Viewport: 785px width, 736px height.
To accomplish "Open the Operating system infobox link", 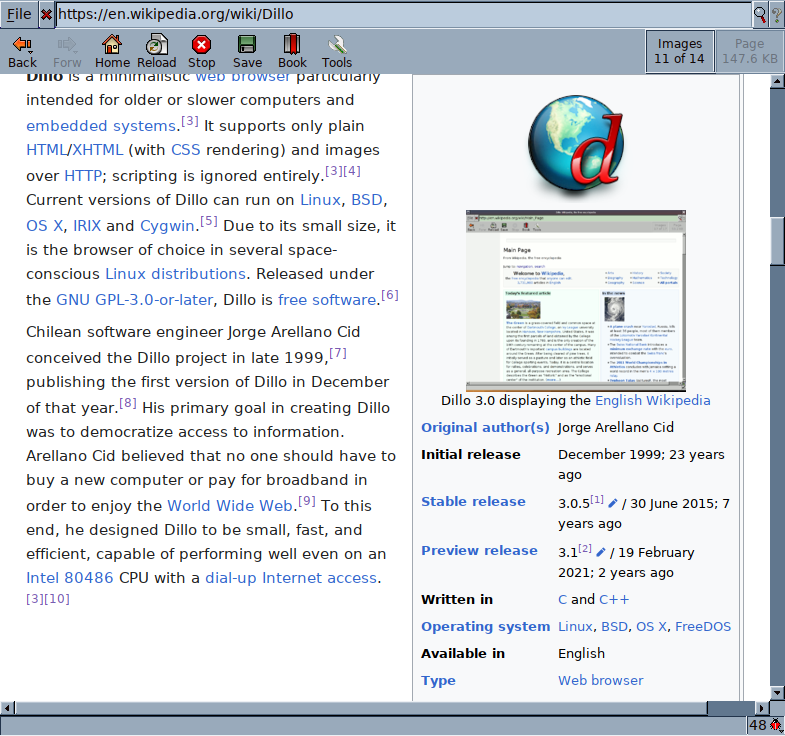I will point(486,627).
